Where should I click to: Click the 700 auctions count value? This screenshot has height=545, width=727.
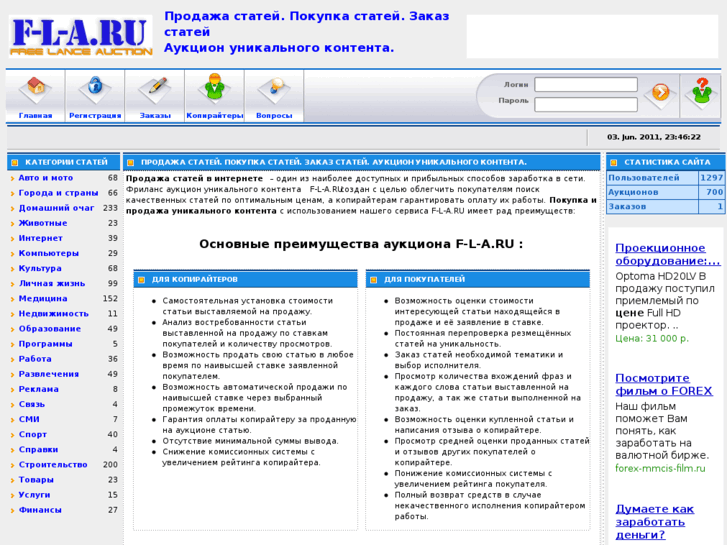[x=714, y=192]
